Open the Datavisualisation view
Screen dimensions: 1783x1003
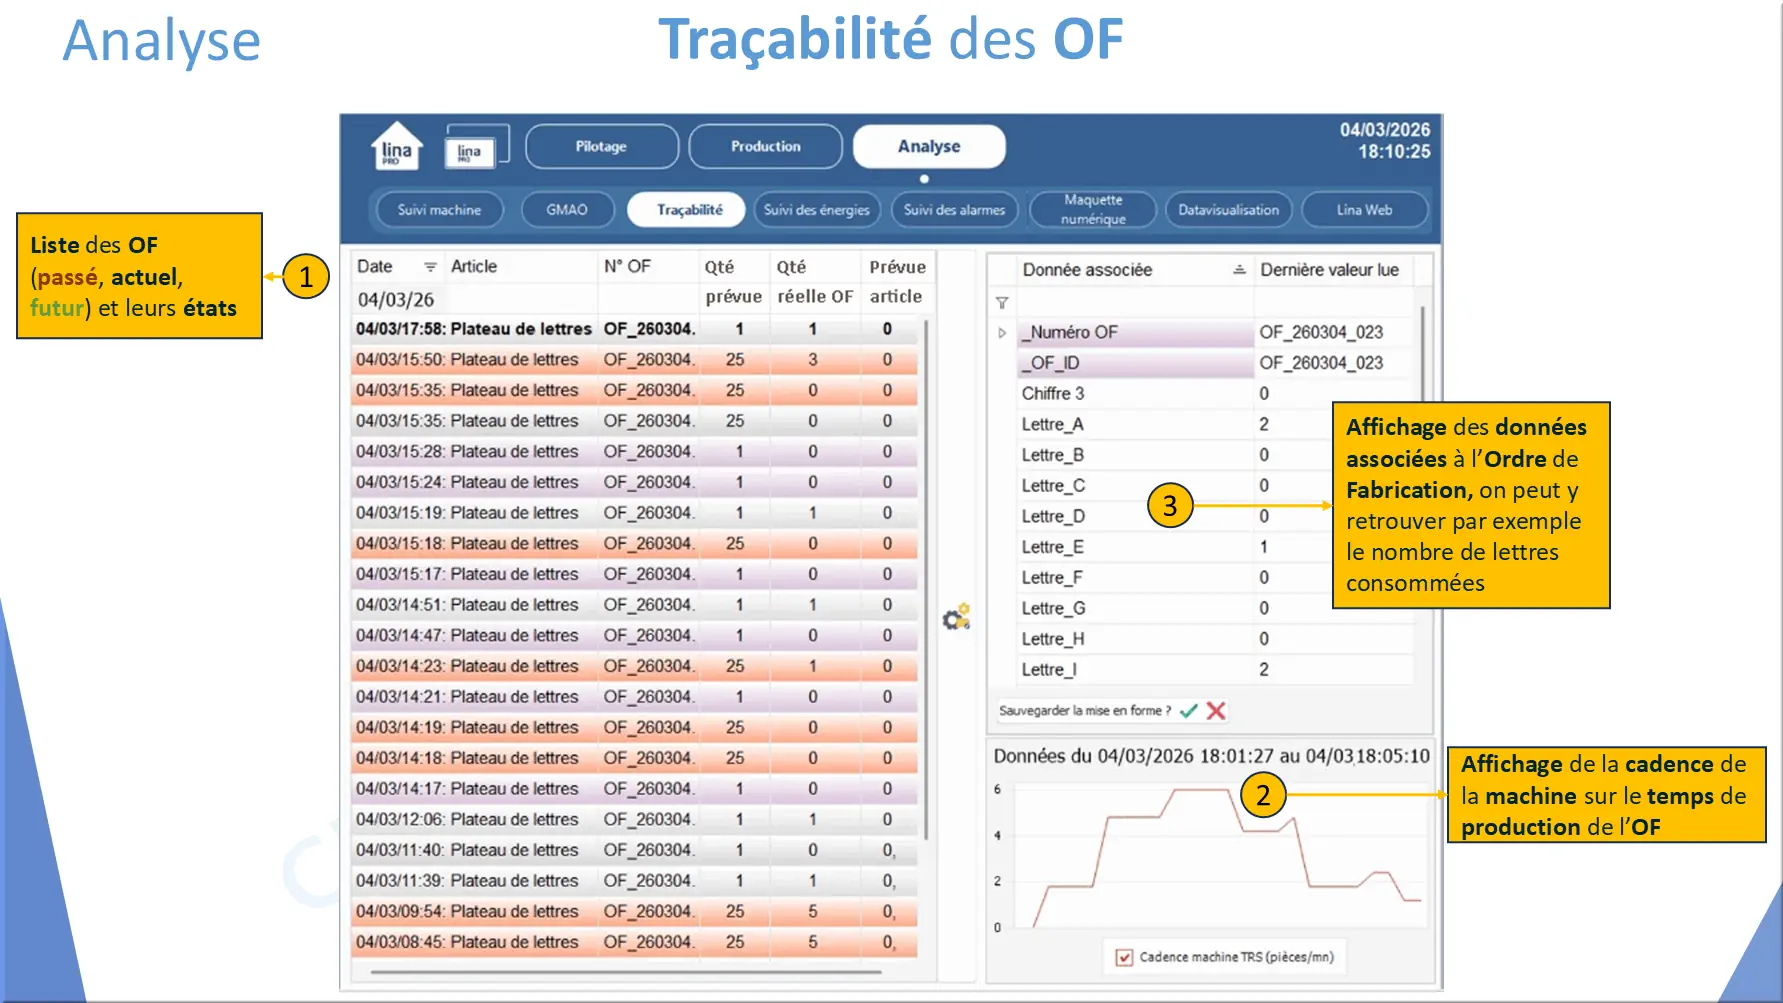[x=1228, y=210]
